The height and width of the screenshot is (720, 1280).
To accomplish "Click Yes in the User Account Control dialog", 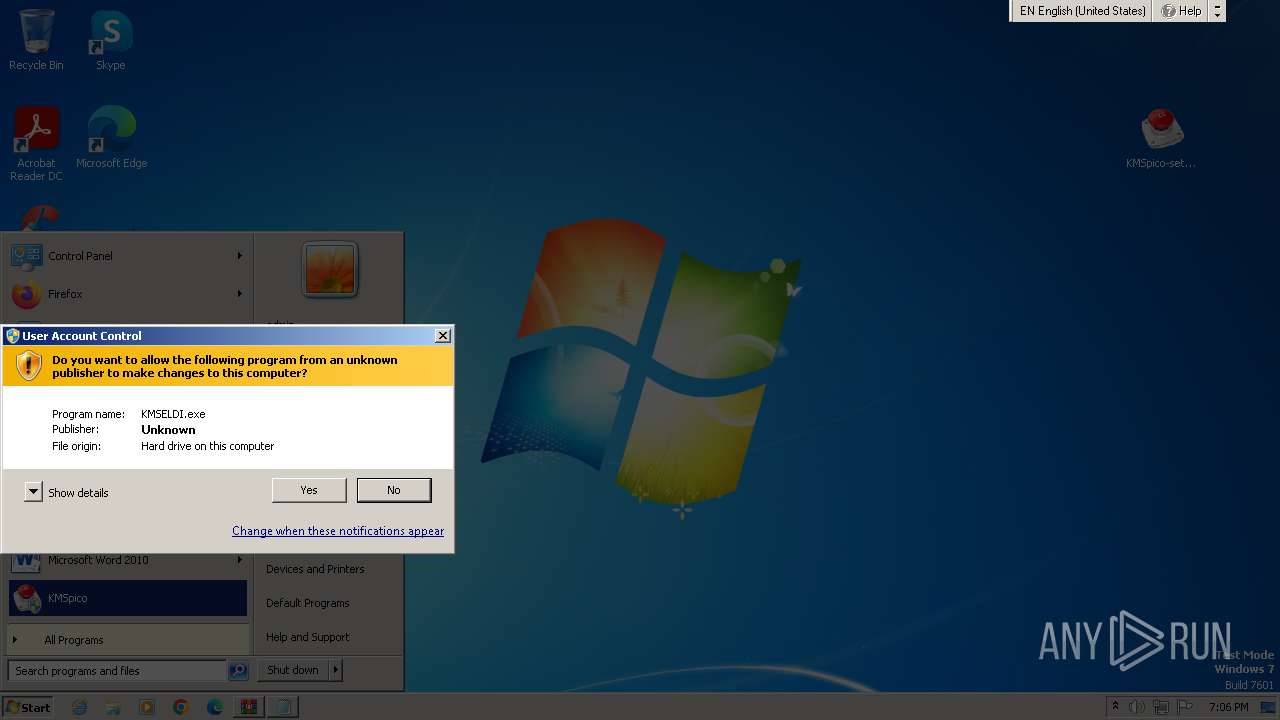I will click(x=309, y=490).
